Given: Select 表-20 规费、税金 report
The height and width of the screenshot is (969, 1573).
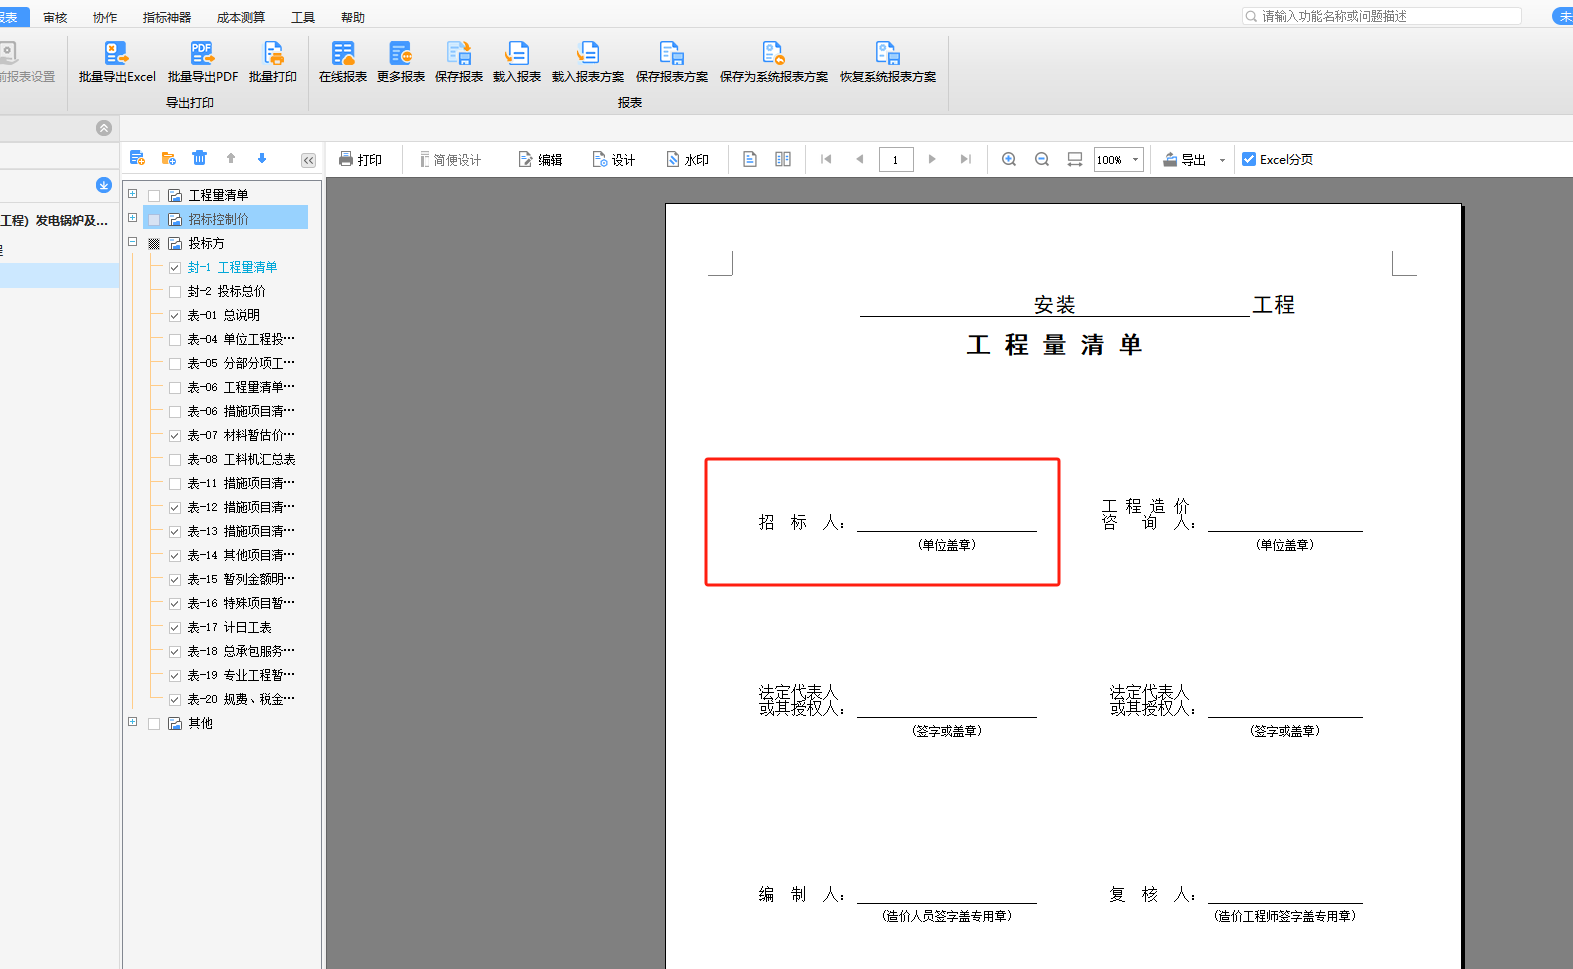Looking at the screenshot, I should (x=241, y=700).
